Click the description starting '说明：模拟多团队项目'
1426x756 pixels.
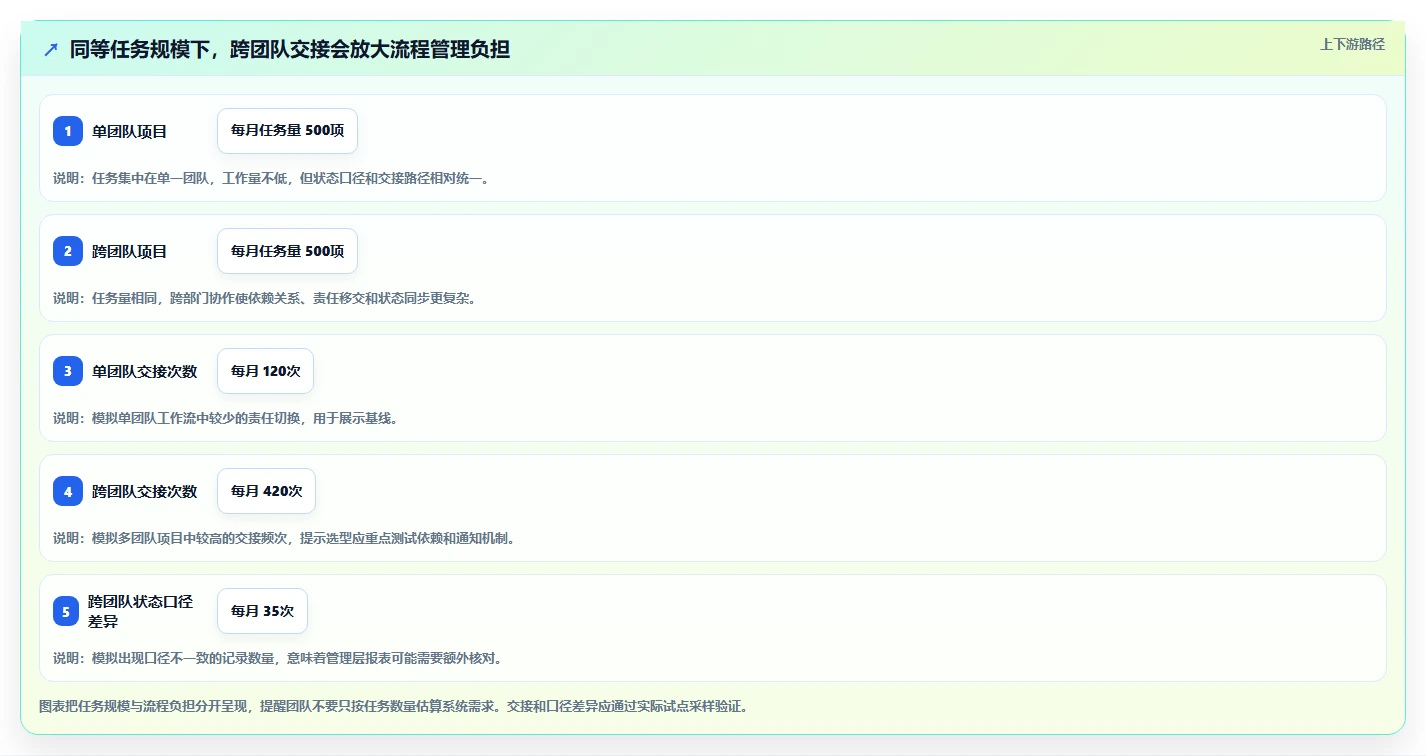click(x=284, y=538)
